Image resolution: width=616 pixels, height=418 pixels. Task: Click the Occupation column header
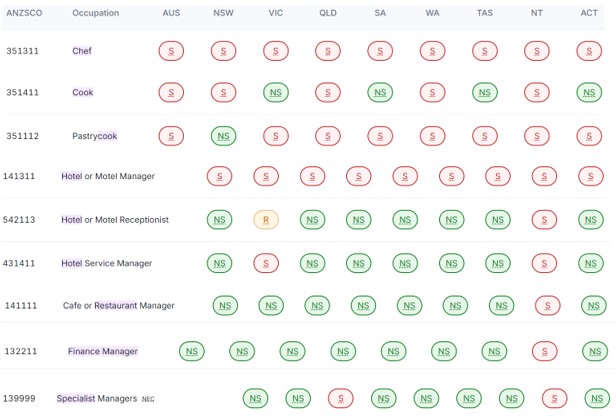click(95, 13)
